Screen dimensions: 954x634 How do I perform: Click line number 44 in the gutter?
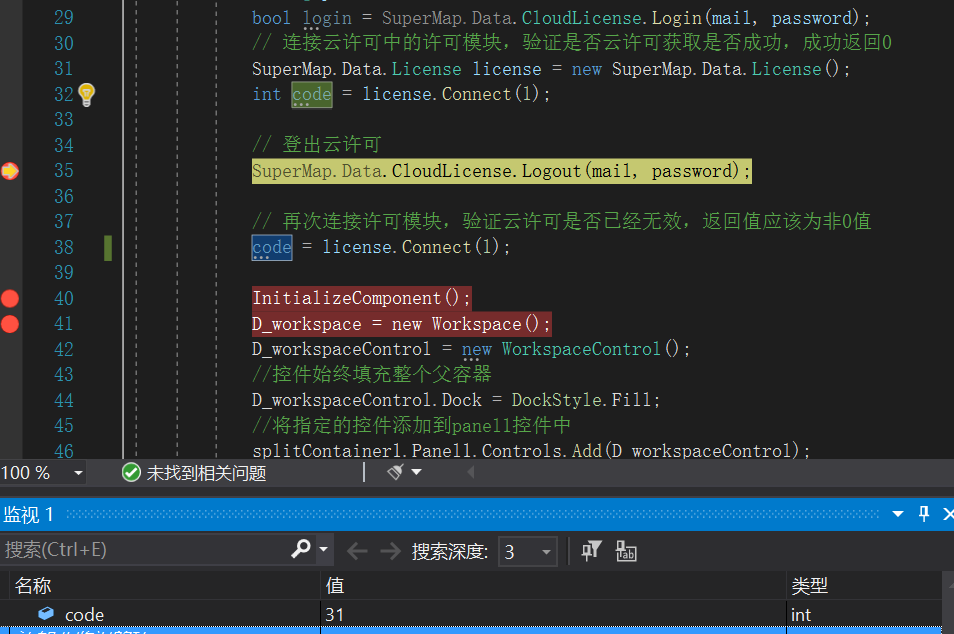pos(64,400)
